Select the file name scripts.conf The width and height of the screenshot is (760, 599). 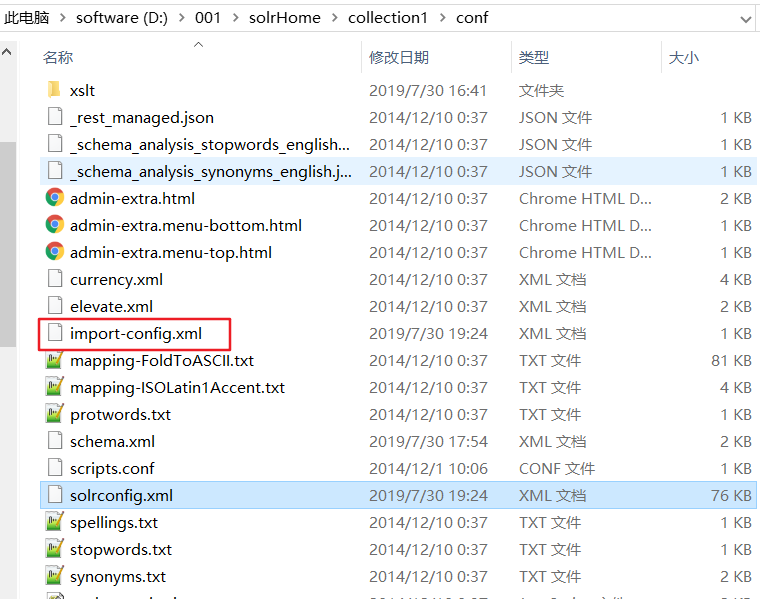[112, 468]
